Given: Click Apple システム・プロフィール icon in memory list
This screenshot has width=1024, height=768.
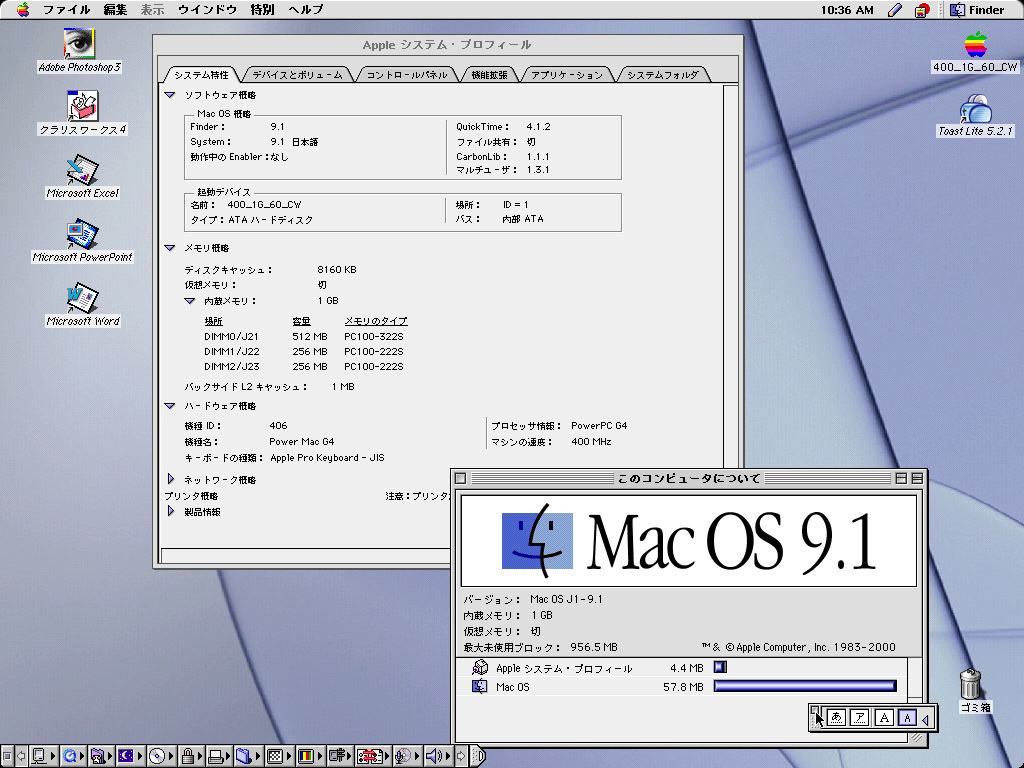Looking at the screenshot, I should 480,667.
